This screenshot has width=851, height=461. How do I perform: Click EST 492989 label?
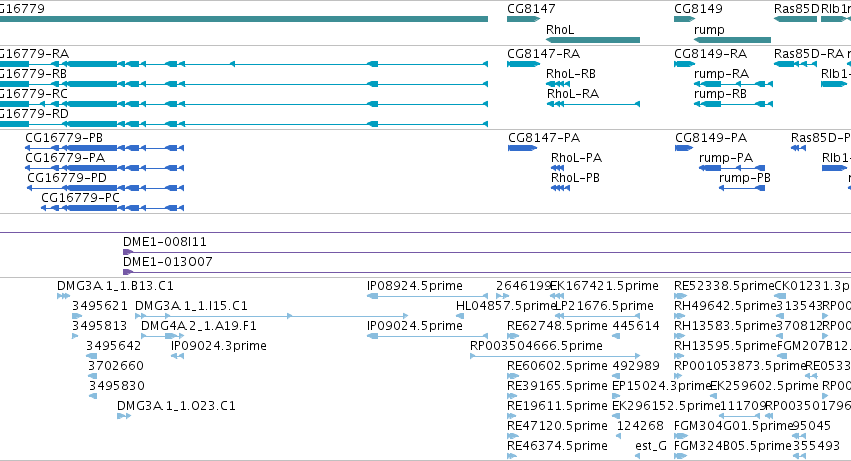coord(636,367)
